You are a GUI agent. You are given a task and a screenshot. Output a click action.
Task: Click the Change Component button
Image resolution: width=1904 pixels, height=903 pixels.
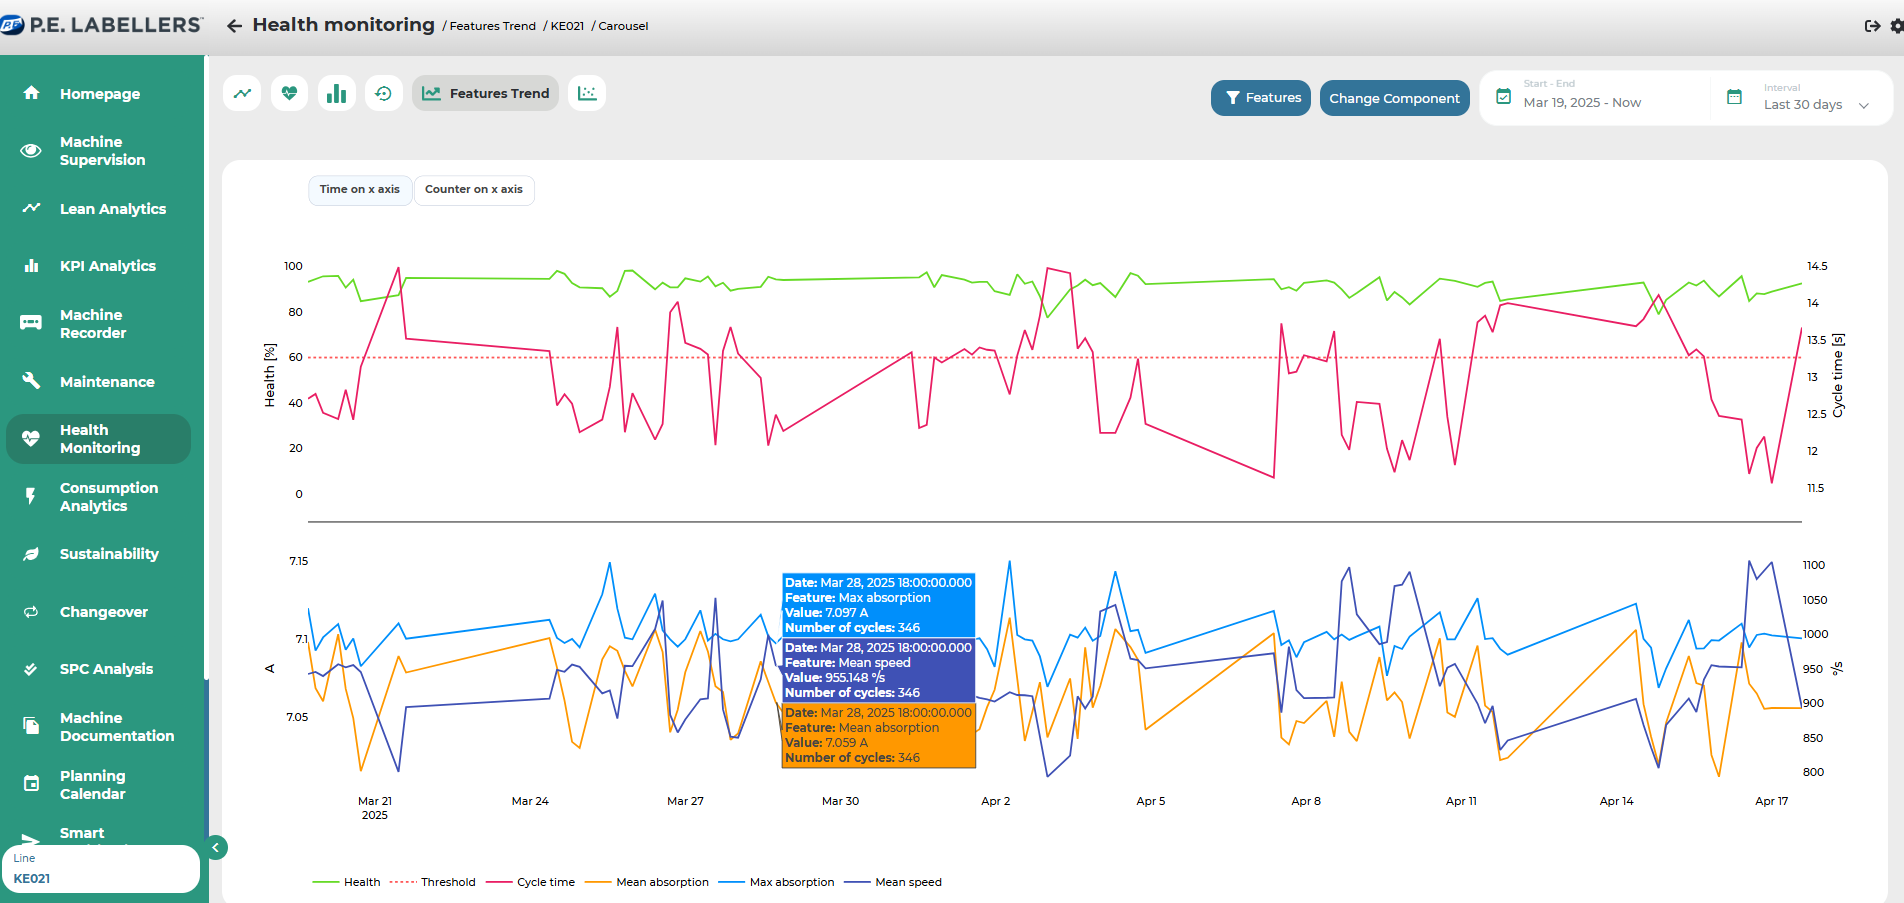point(1394,98)
